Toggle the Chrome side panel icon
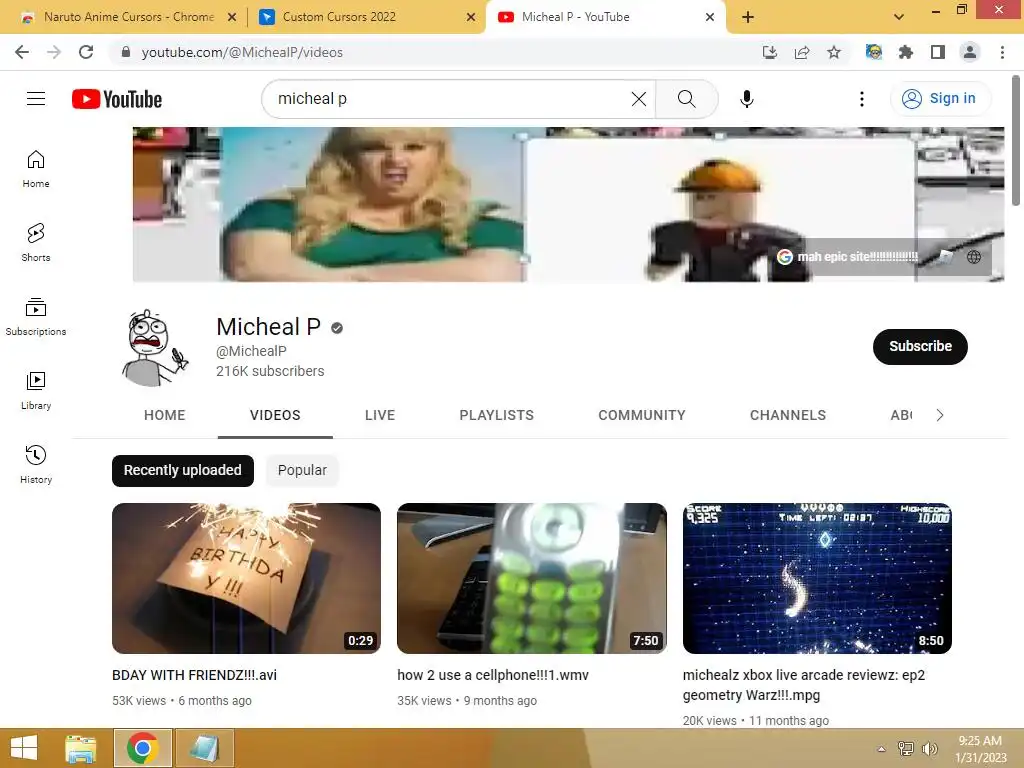1024x768 pixels. [x=938, y=52]
